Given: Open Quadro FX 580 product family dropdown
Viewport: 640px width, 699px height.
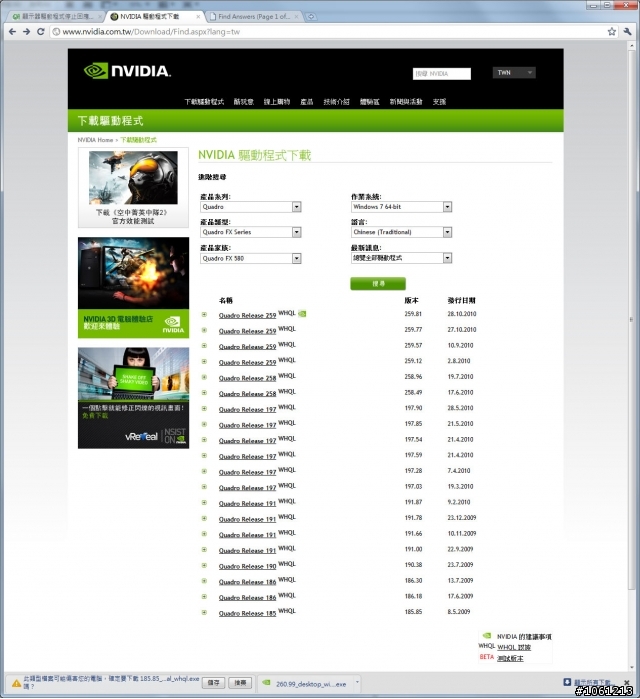Looking at the screenshot, I should click(251, 258).
